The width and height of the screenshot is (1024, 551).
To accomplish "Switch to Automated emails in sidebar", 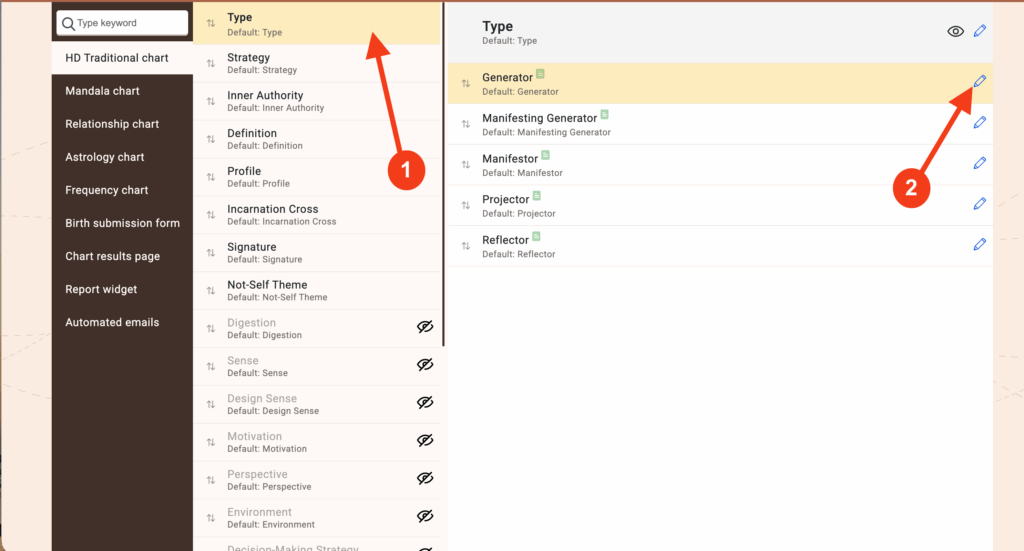I will point(112,322).
